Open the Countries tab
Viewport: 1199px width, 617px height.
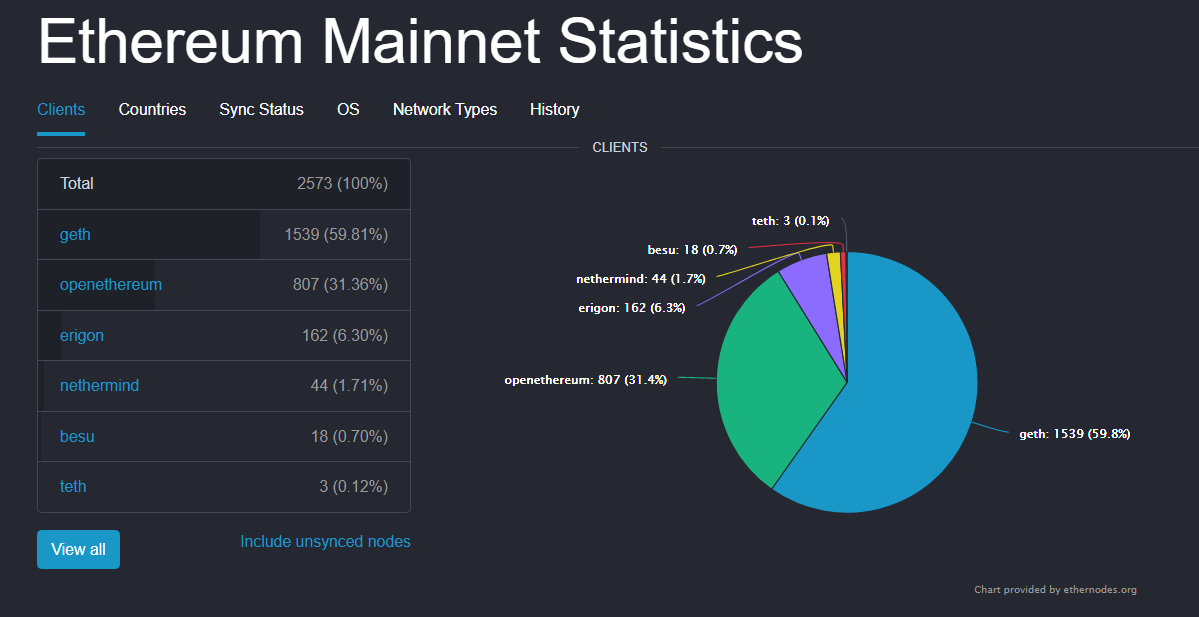(x=152, y=109)
